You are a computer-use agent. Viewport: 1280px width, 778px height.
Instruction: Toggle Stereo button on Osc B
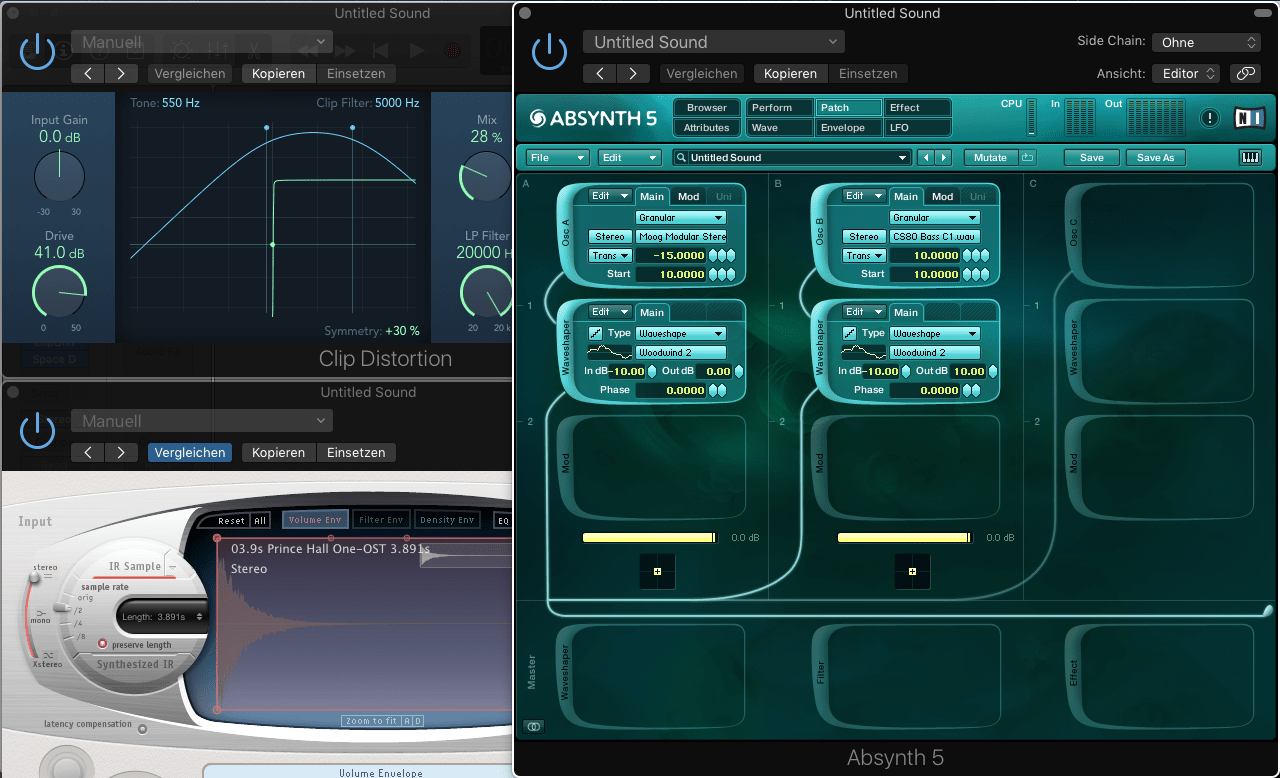(863, 237)
